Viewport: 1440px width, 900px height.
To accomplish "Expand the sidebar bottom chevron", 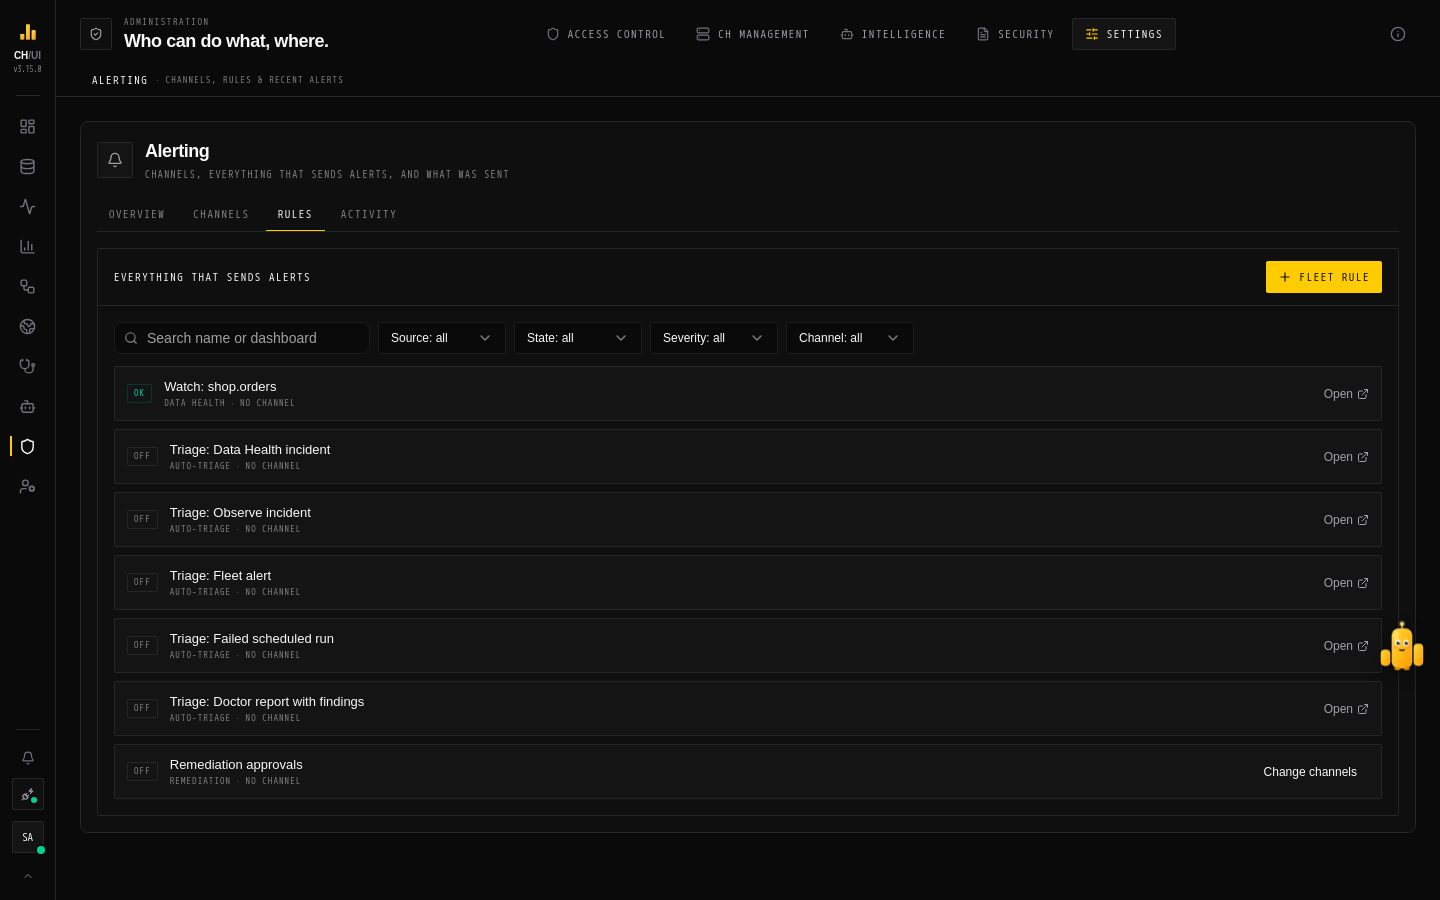I will pyautogui.click(x=28, y=876).
